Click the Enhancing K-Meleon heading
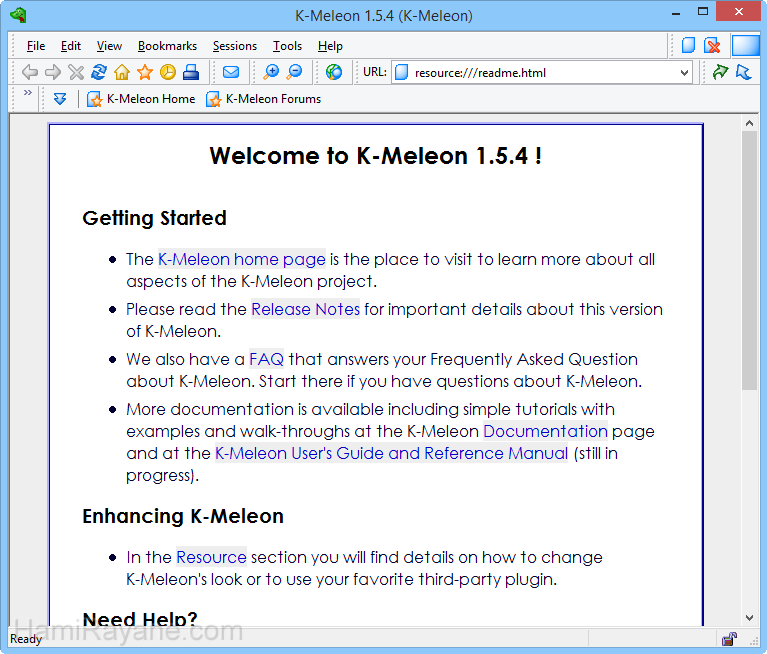 [183, 516]
